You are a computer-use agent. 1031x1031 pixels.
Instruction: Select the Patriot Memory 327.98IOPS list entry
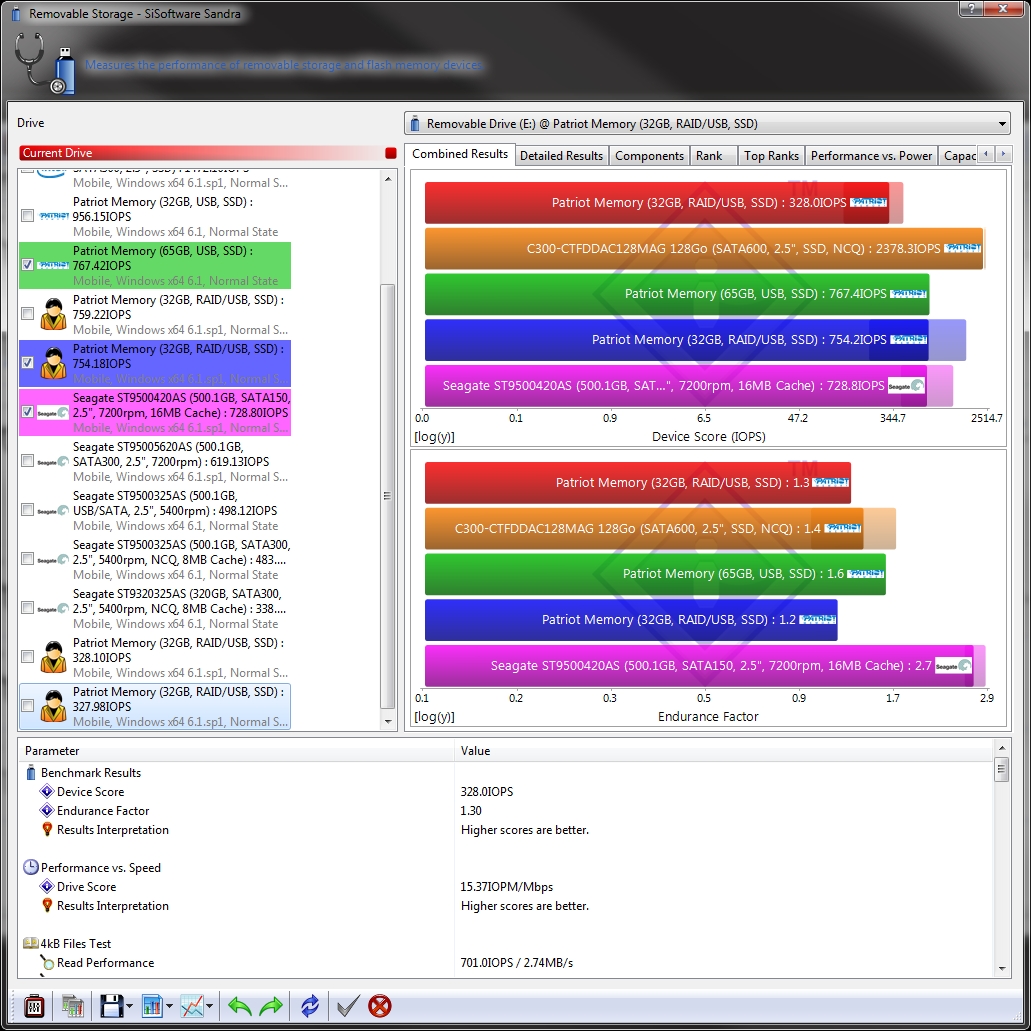tap(155, 706)
